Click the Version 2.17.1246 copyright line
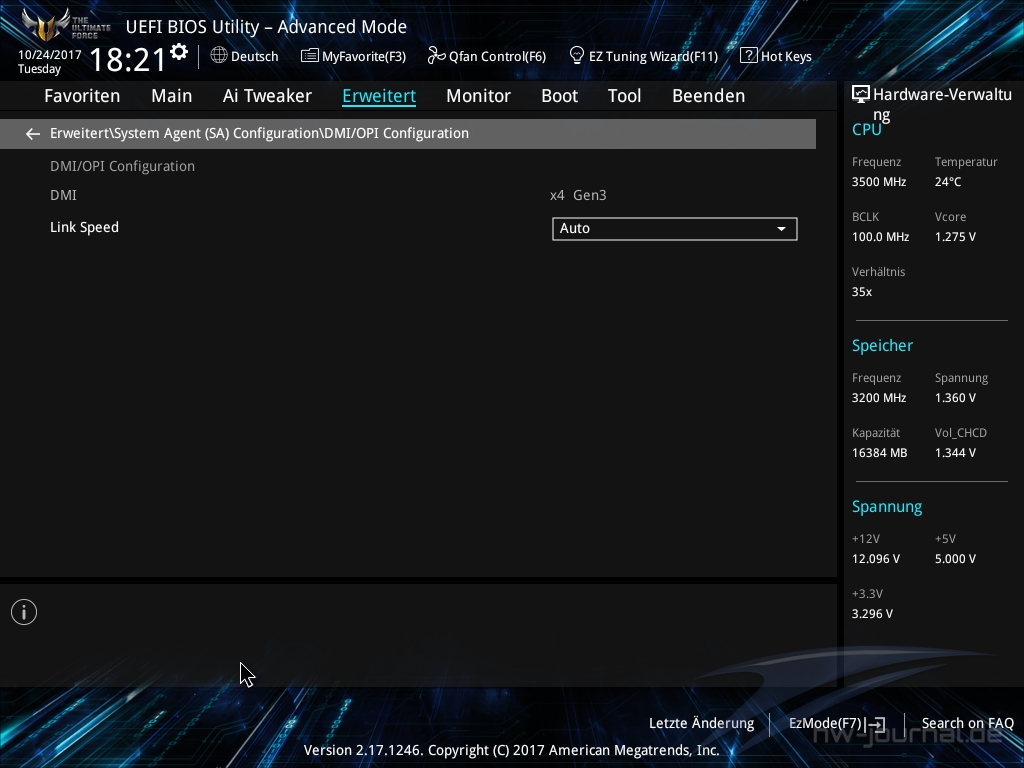This screenshot has height=768, width=1024. point(511,750)
